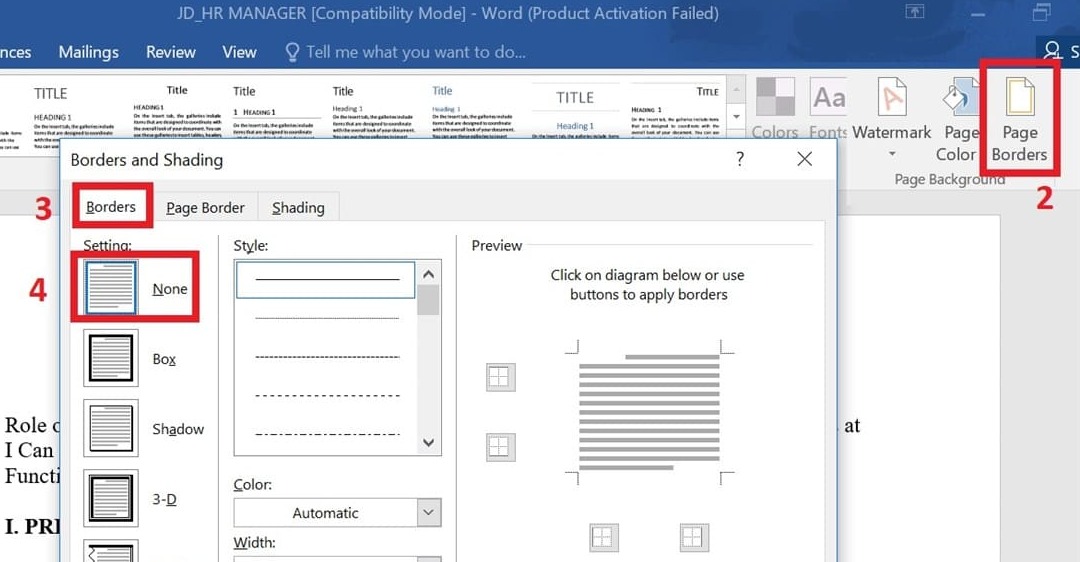
Task: Click the Tell me lightbulb icon
Action: coord(292,52)
